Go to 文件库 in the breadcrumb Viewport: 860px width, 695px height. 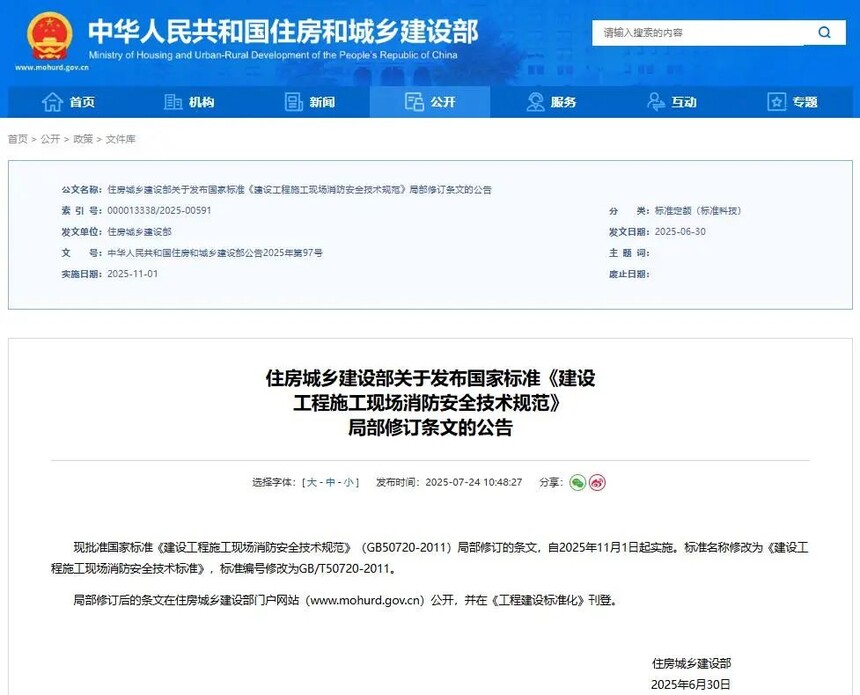tap(121, 139)
